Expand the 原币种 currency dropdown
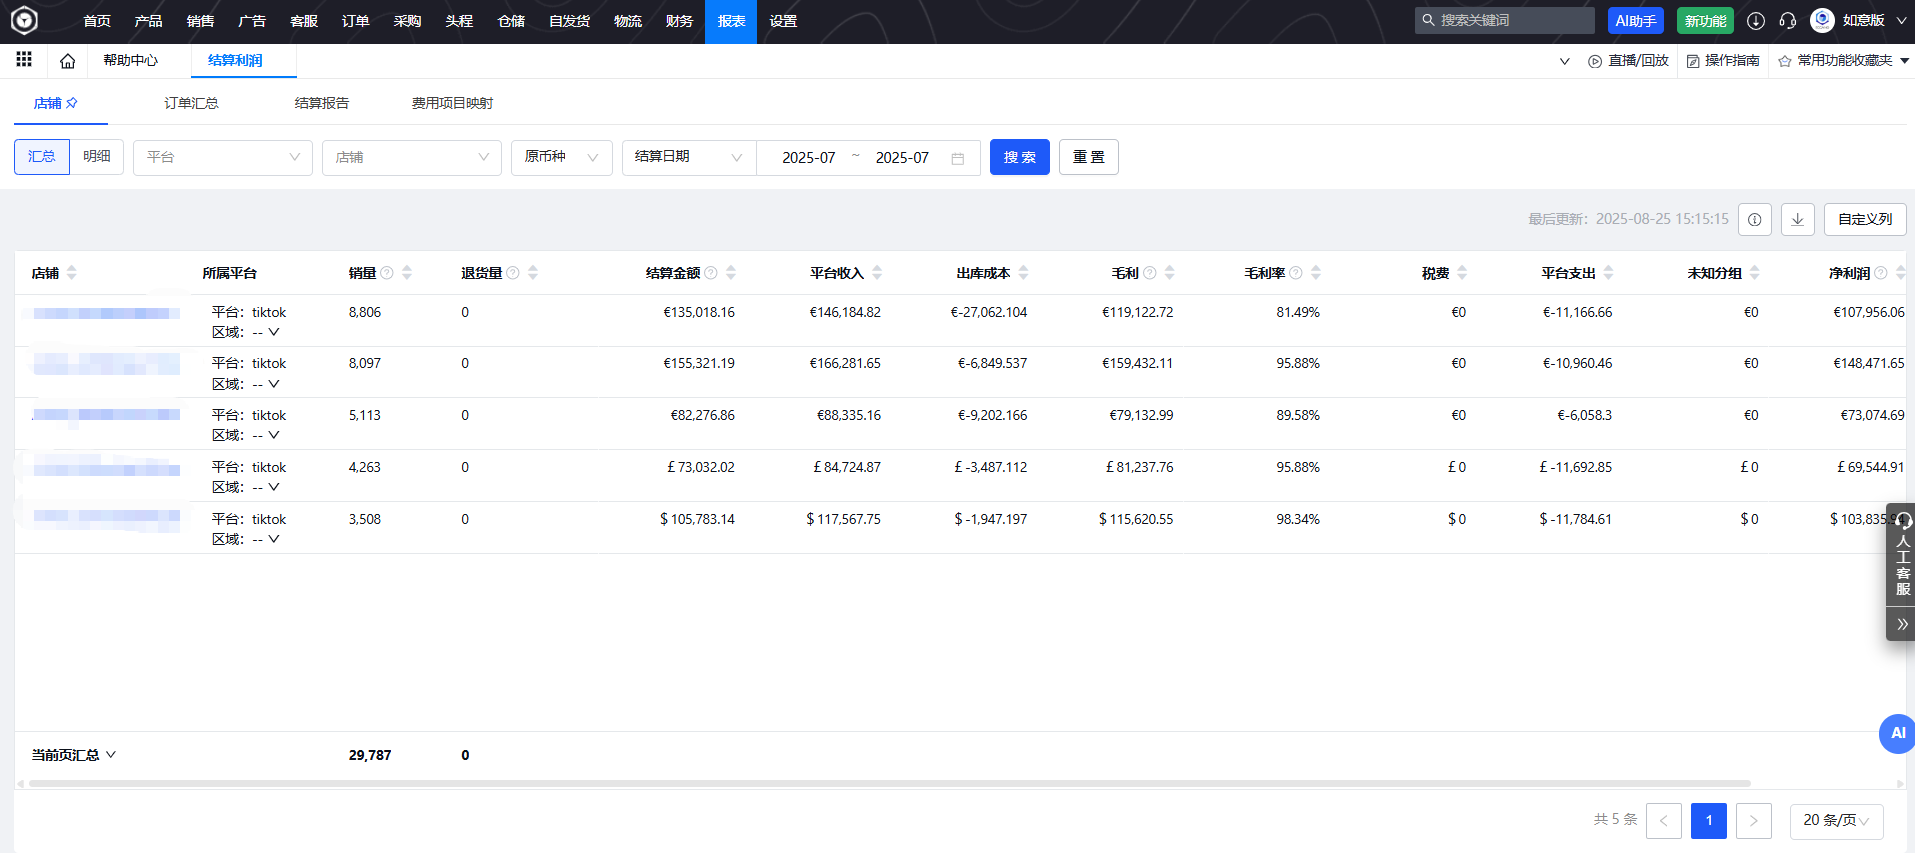The width and height of the screenshot is (1915, 853). pos(561,157)
